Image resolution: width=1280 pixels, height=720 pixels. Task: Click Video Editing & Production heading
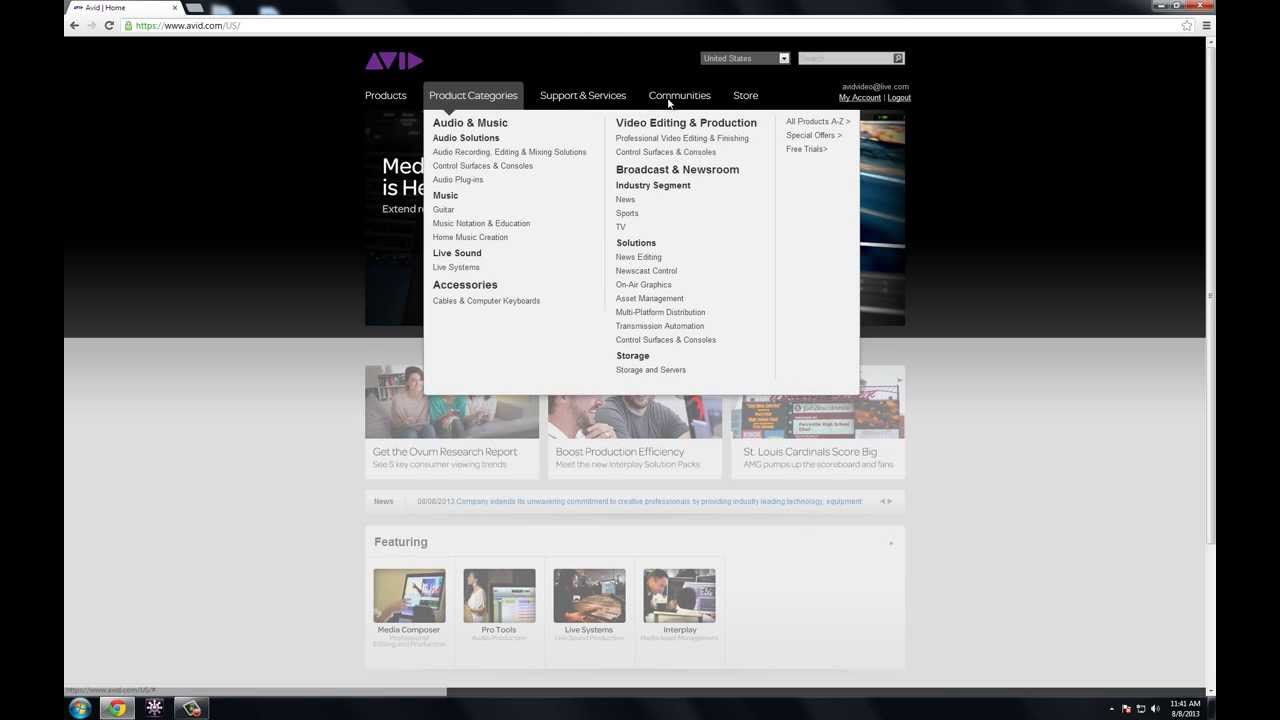pyautogui.click(x=686, y=123)
